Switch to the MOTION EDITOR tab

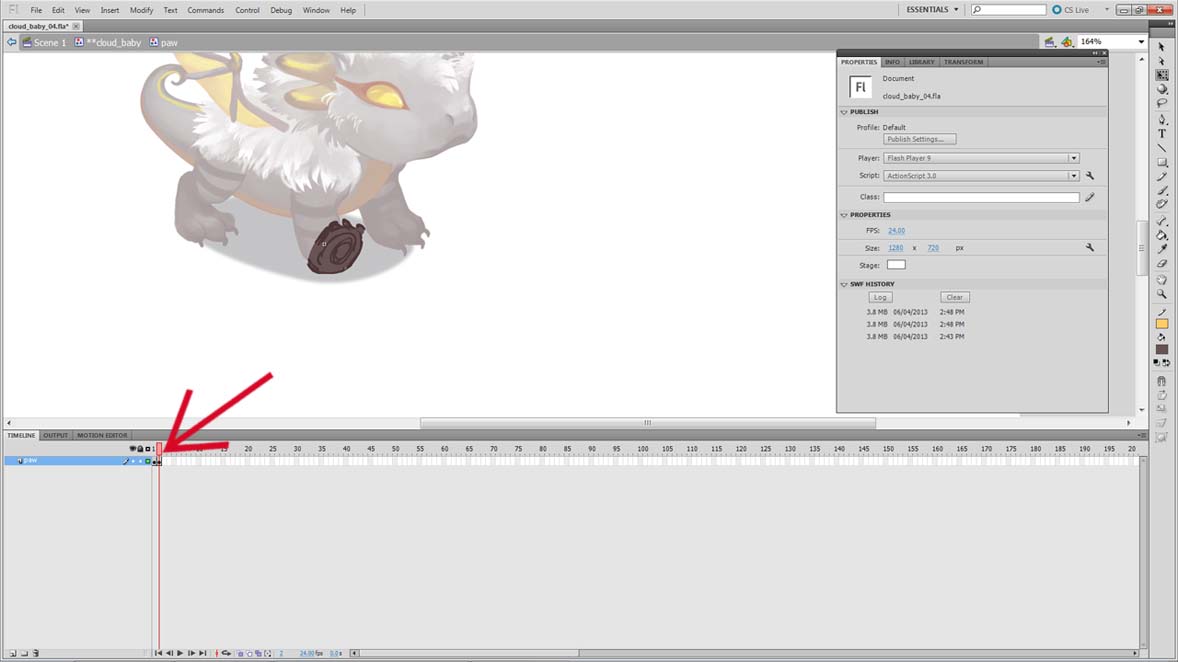pos(101,435)
